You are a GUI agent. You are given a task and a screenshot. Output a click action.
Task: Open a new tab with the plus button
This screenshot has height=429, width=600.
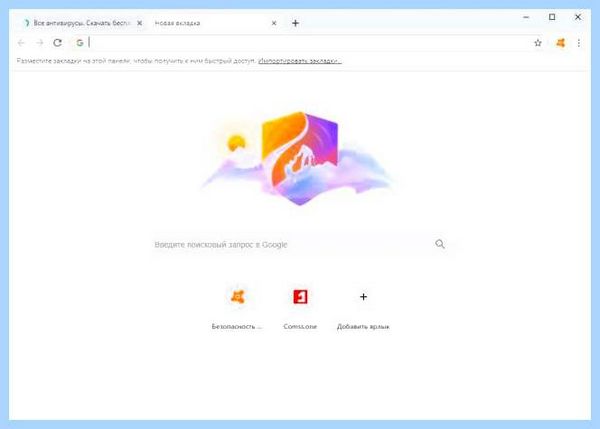click(x=295, y=23)
